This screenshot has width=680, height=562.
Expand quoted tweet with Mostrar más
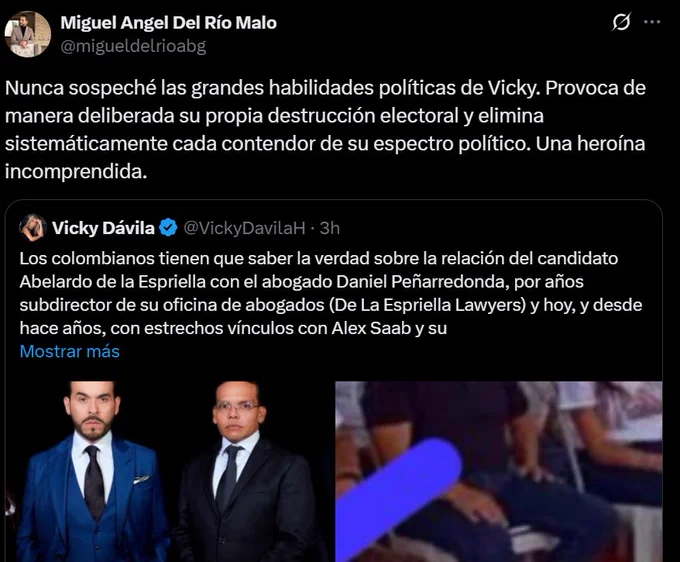tap(69, 351)
